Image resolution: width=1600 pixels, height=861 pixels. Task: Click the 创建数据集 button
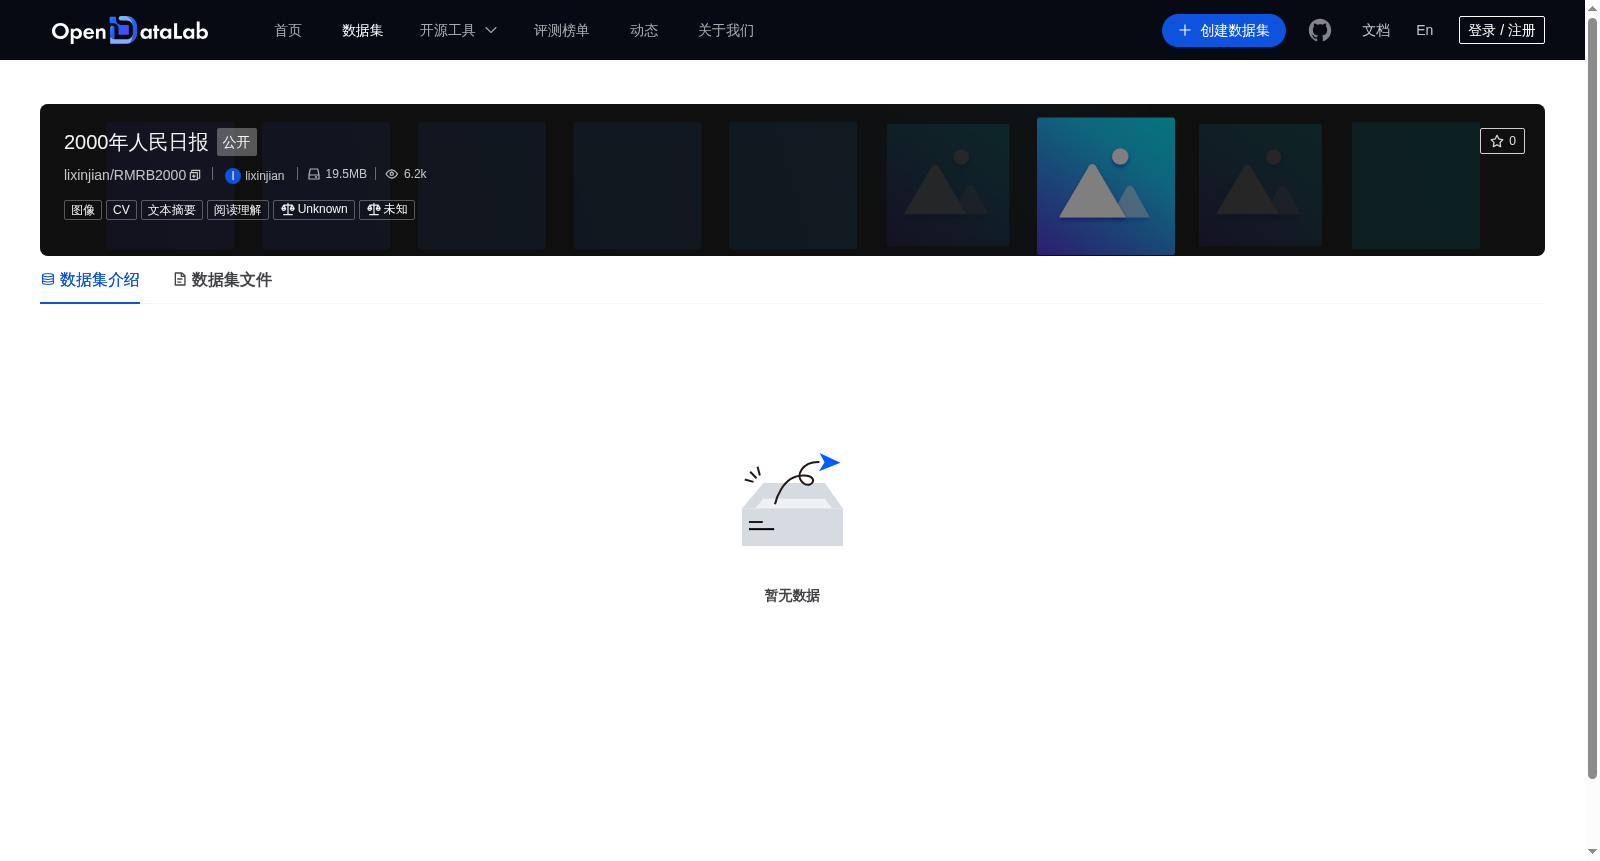pyautogui.click(x=1224, y=31)
